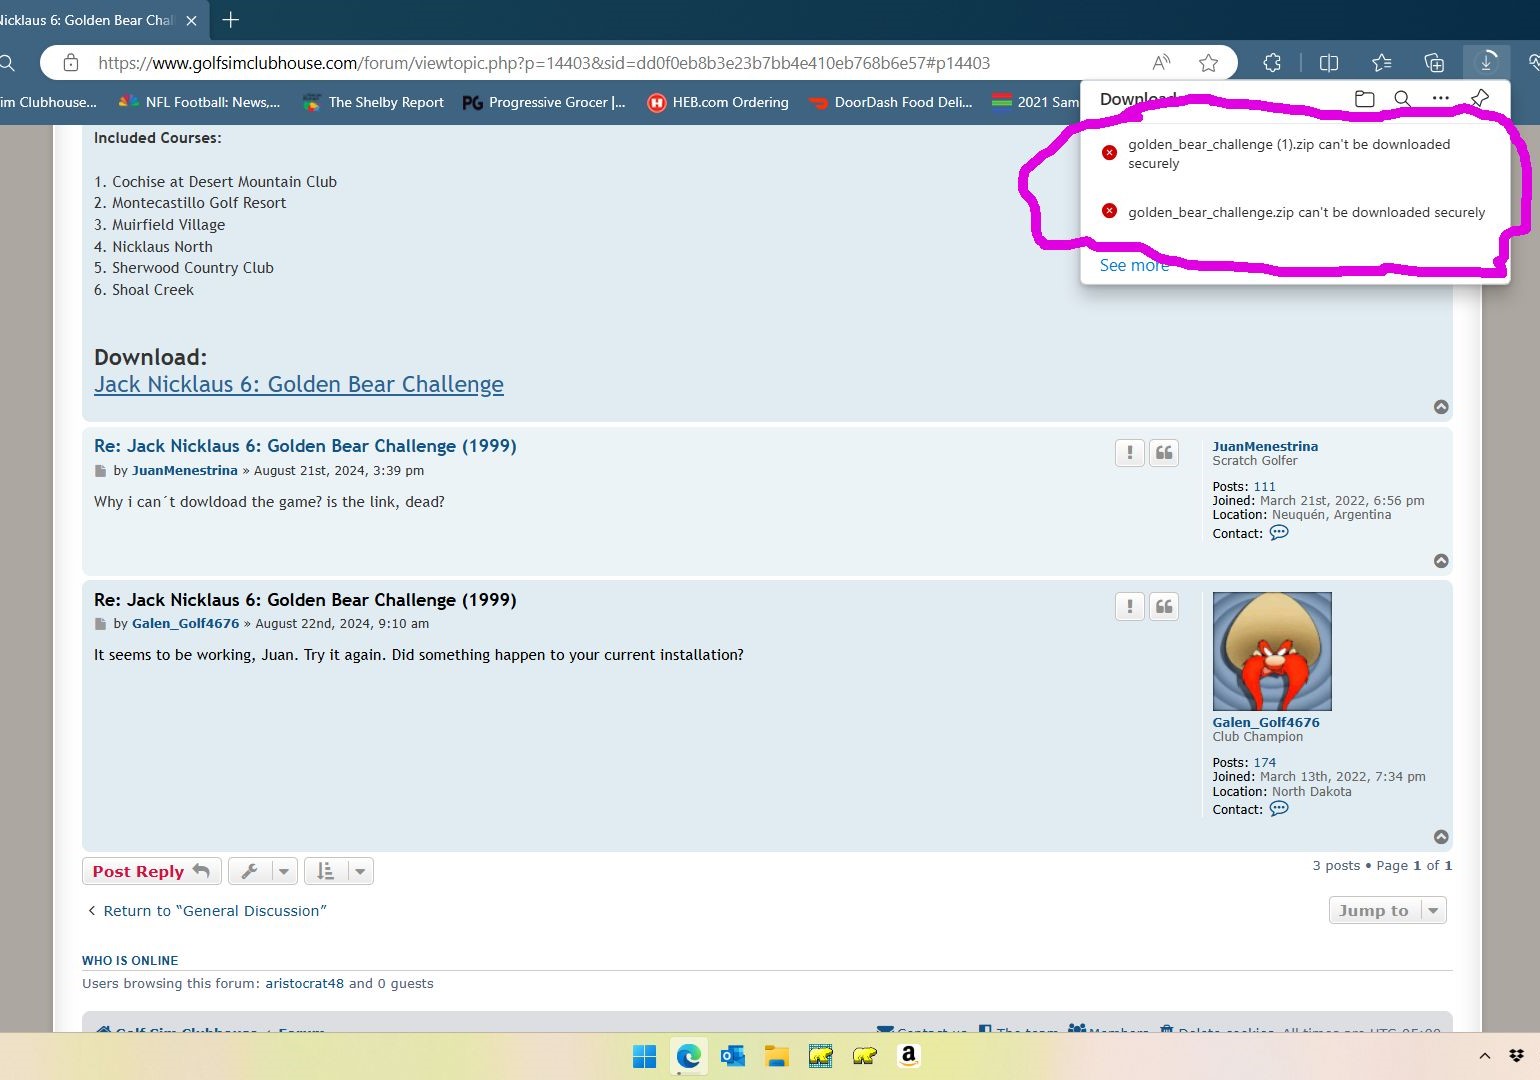Viewport: 1540px width, 1080px height.
Task: Toggle Split screen icon in Edge toolbar
Action: click(x=1329, y=63)
